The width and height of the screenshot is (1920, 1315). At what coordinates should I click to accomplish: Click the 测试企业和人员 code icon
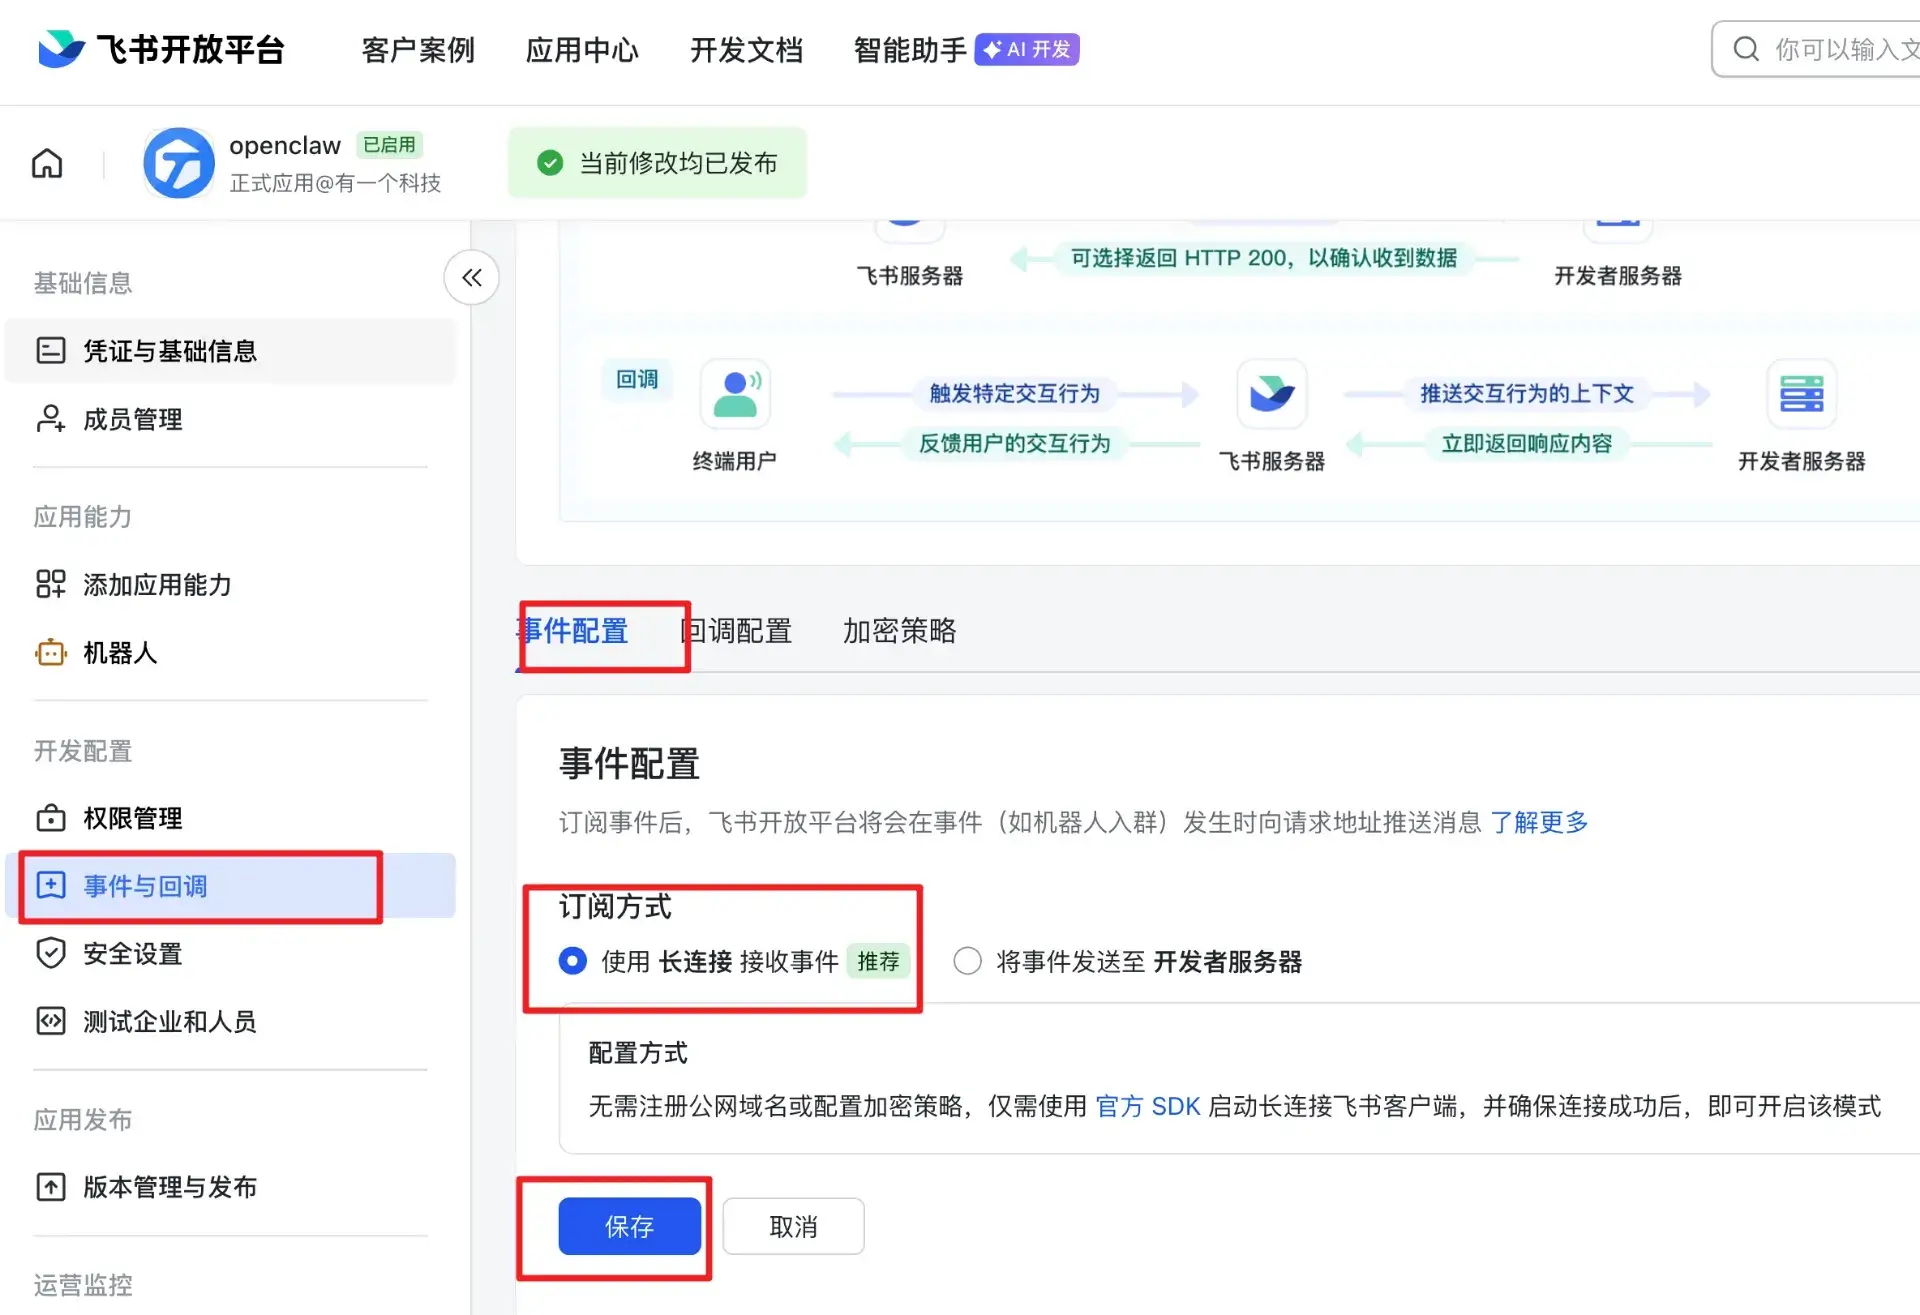tap(50, 1021)
